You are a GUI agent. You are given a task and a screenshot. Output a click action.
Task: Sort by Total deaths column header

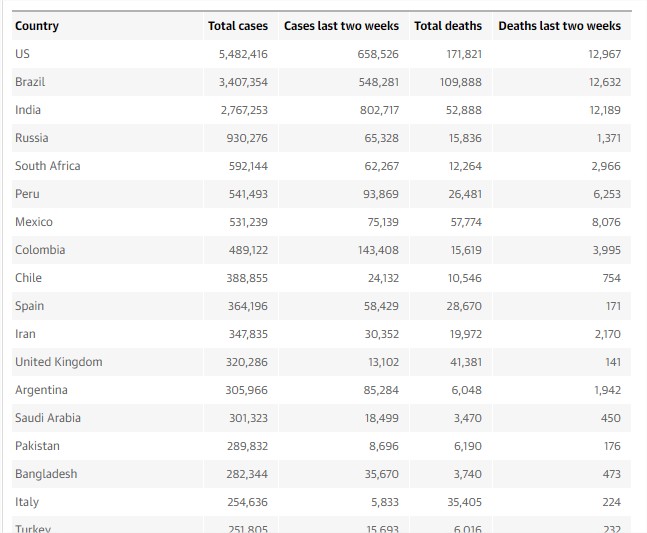click(x=448, y=26)
